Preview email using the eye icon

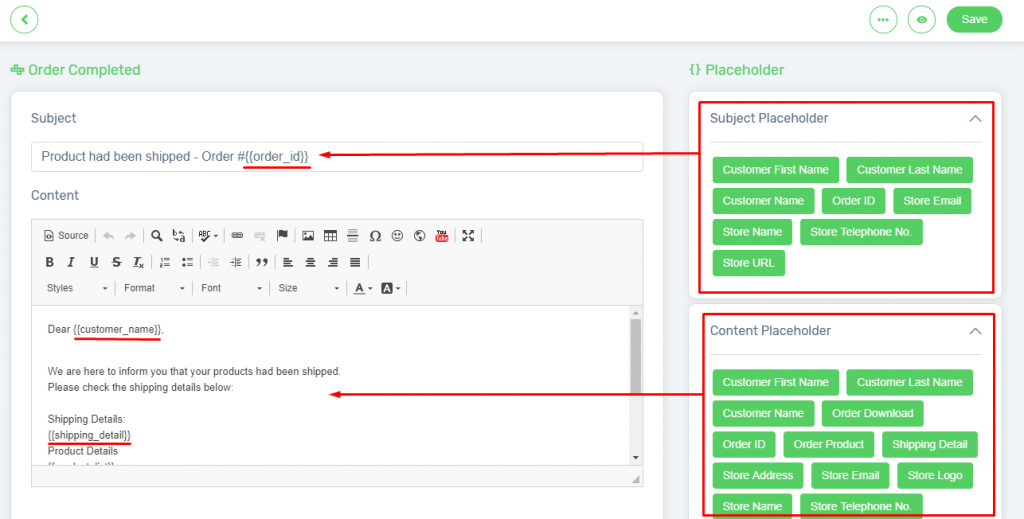tap(921, 19)
